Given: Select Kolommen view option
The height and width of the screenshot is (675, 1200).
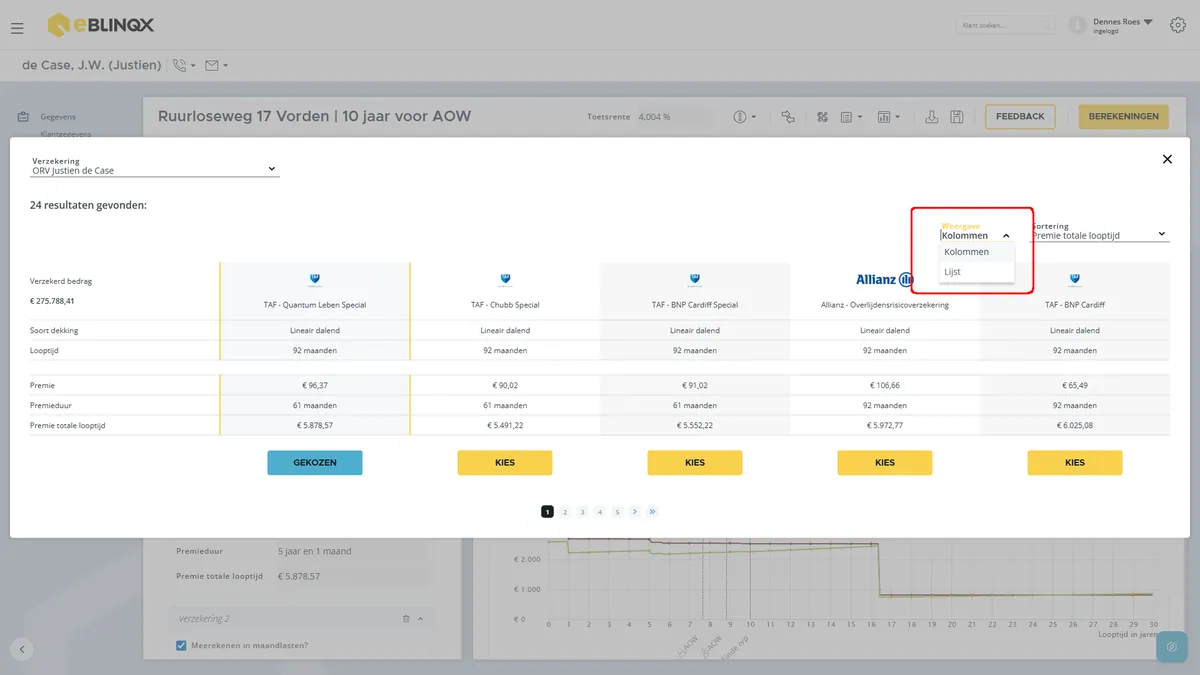Looking at the screenshot, I should tap(976, 252).
